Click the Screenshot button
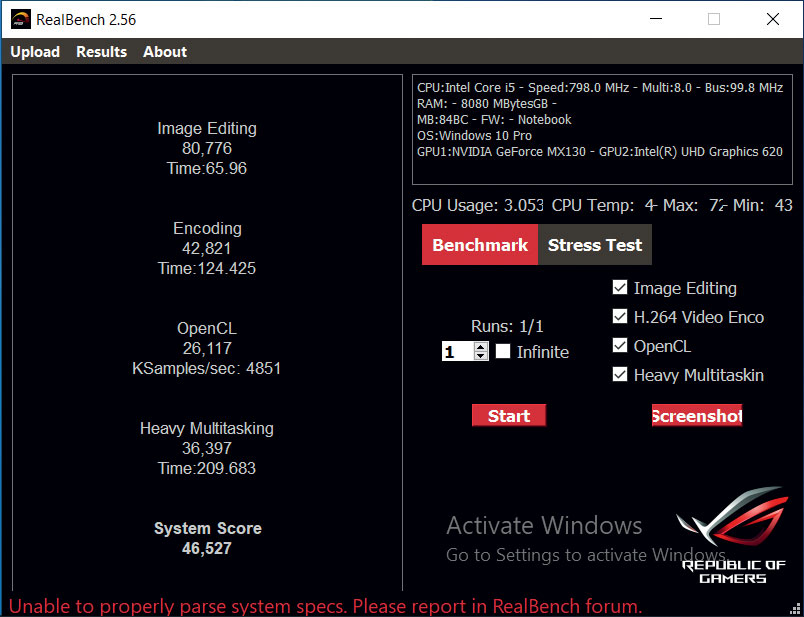The image size is (804, 617). coord(697,415)
